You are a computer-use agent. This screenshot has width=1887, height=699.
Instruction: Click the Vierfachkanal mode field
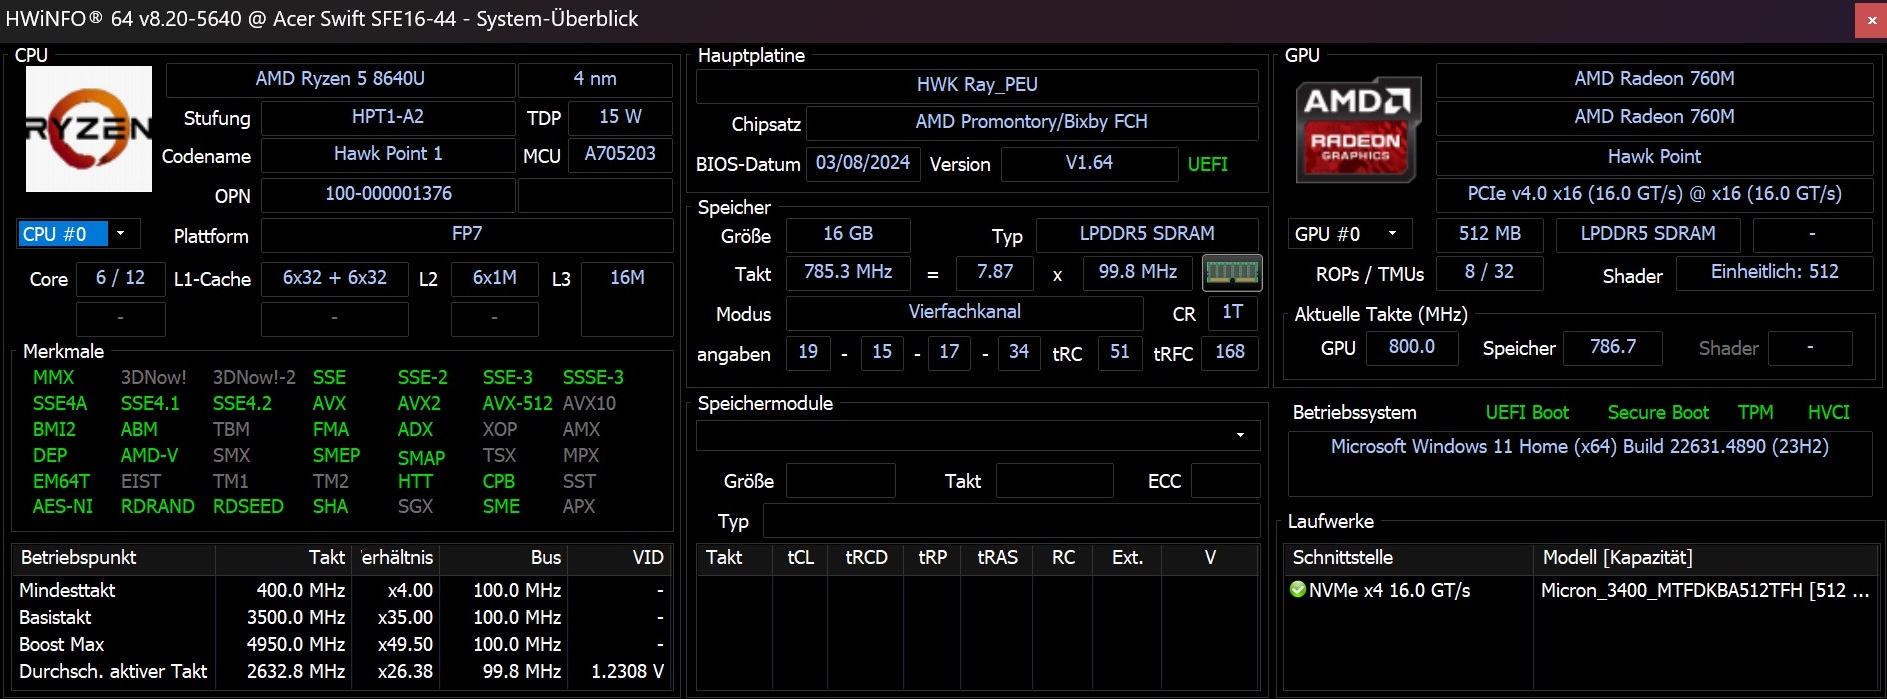pos(964,312)
